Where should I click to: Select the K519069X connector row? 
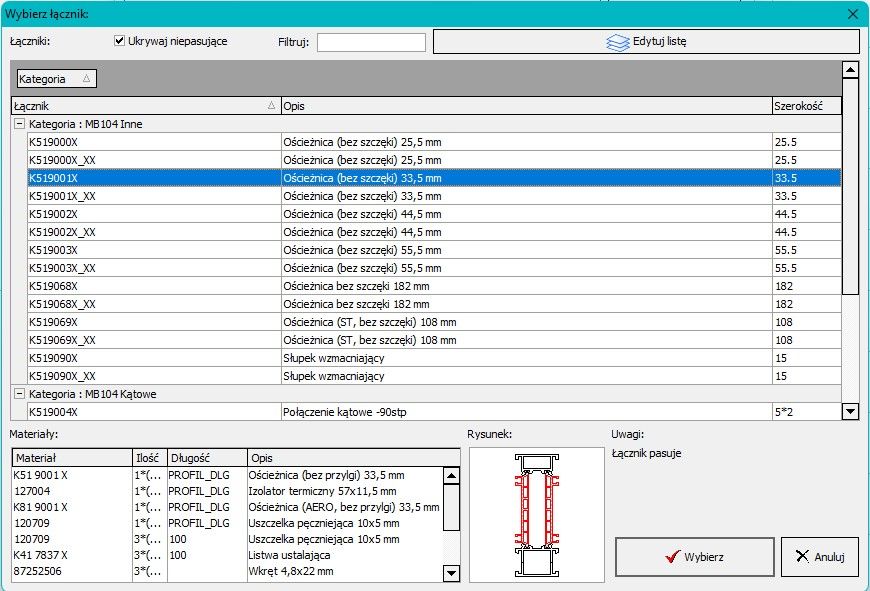click(150, 322)
